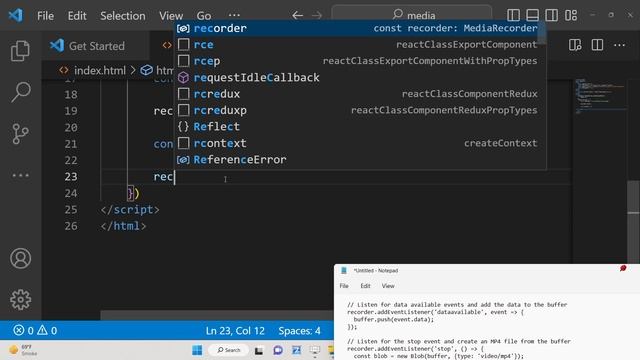Image resolution: width=640 pixels, height=360 pixels.
Task: Click the minimap code preview
Action: (599, 96)
